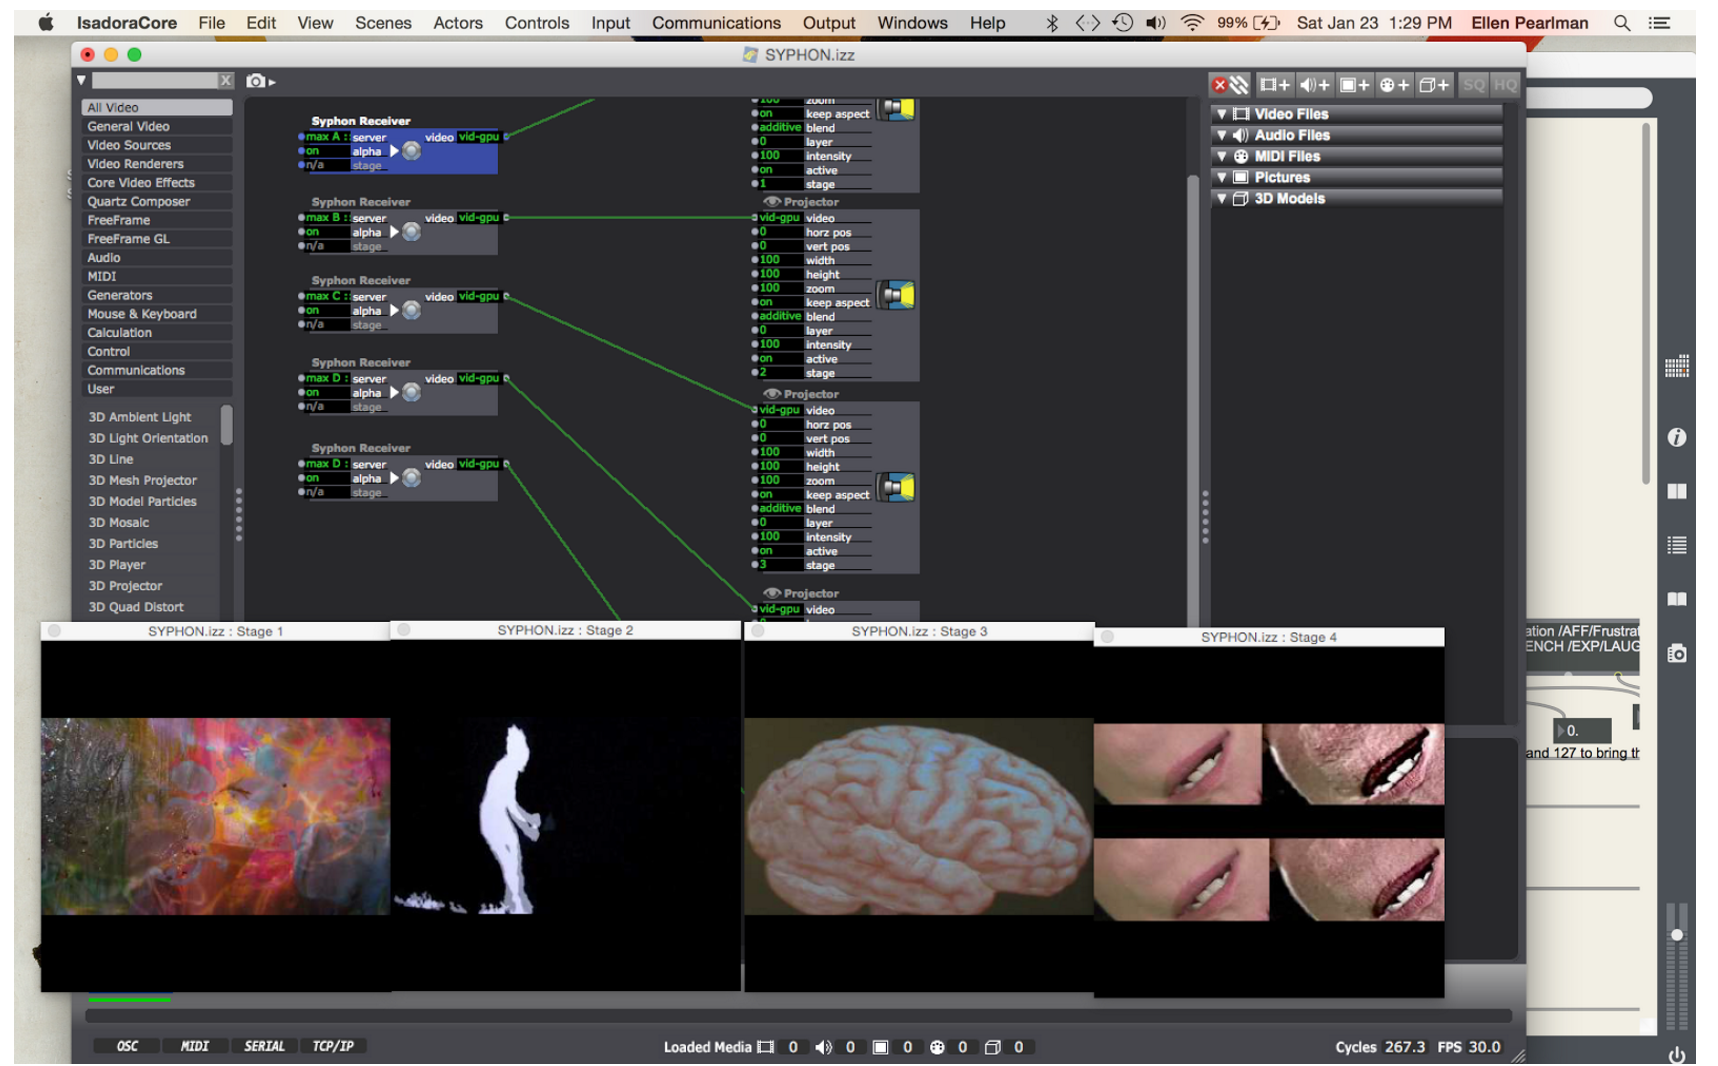Open the Windows menu
The height and width of the screenshot is (1066, 1718).
pyautogui.click(x=912, y=22)
